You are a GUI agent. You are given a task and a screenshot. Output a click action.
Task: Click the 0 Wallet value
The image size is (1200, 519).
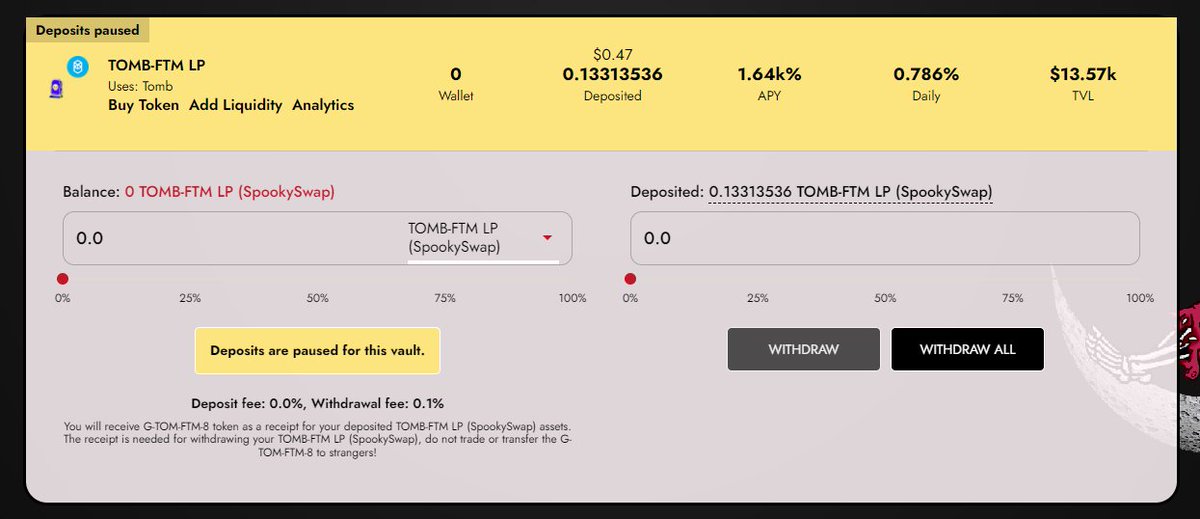(456, 74)
